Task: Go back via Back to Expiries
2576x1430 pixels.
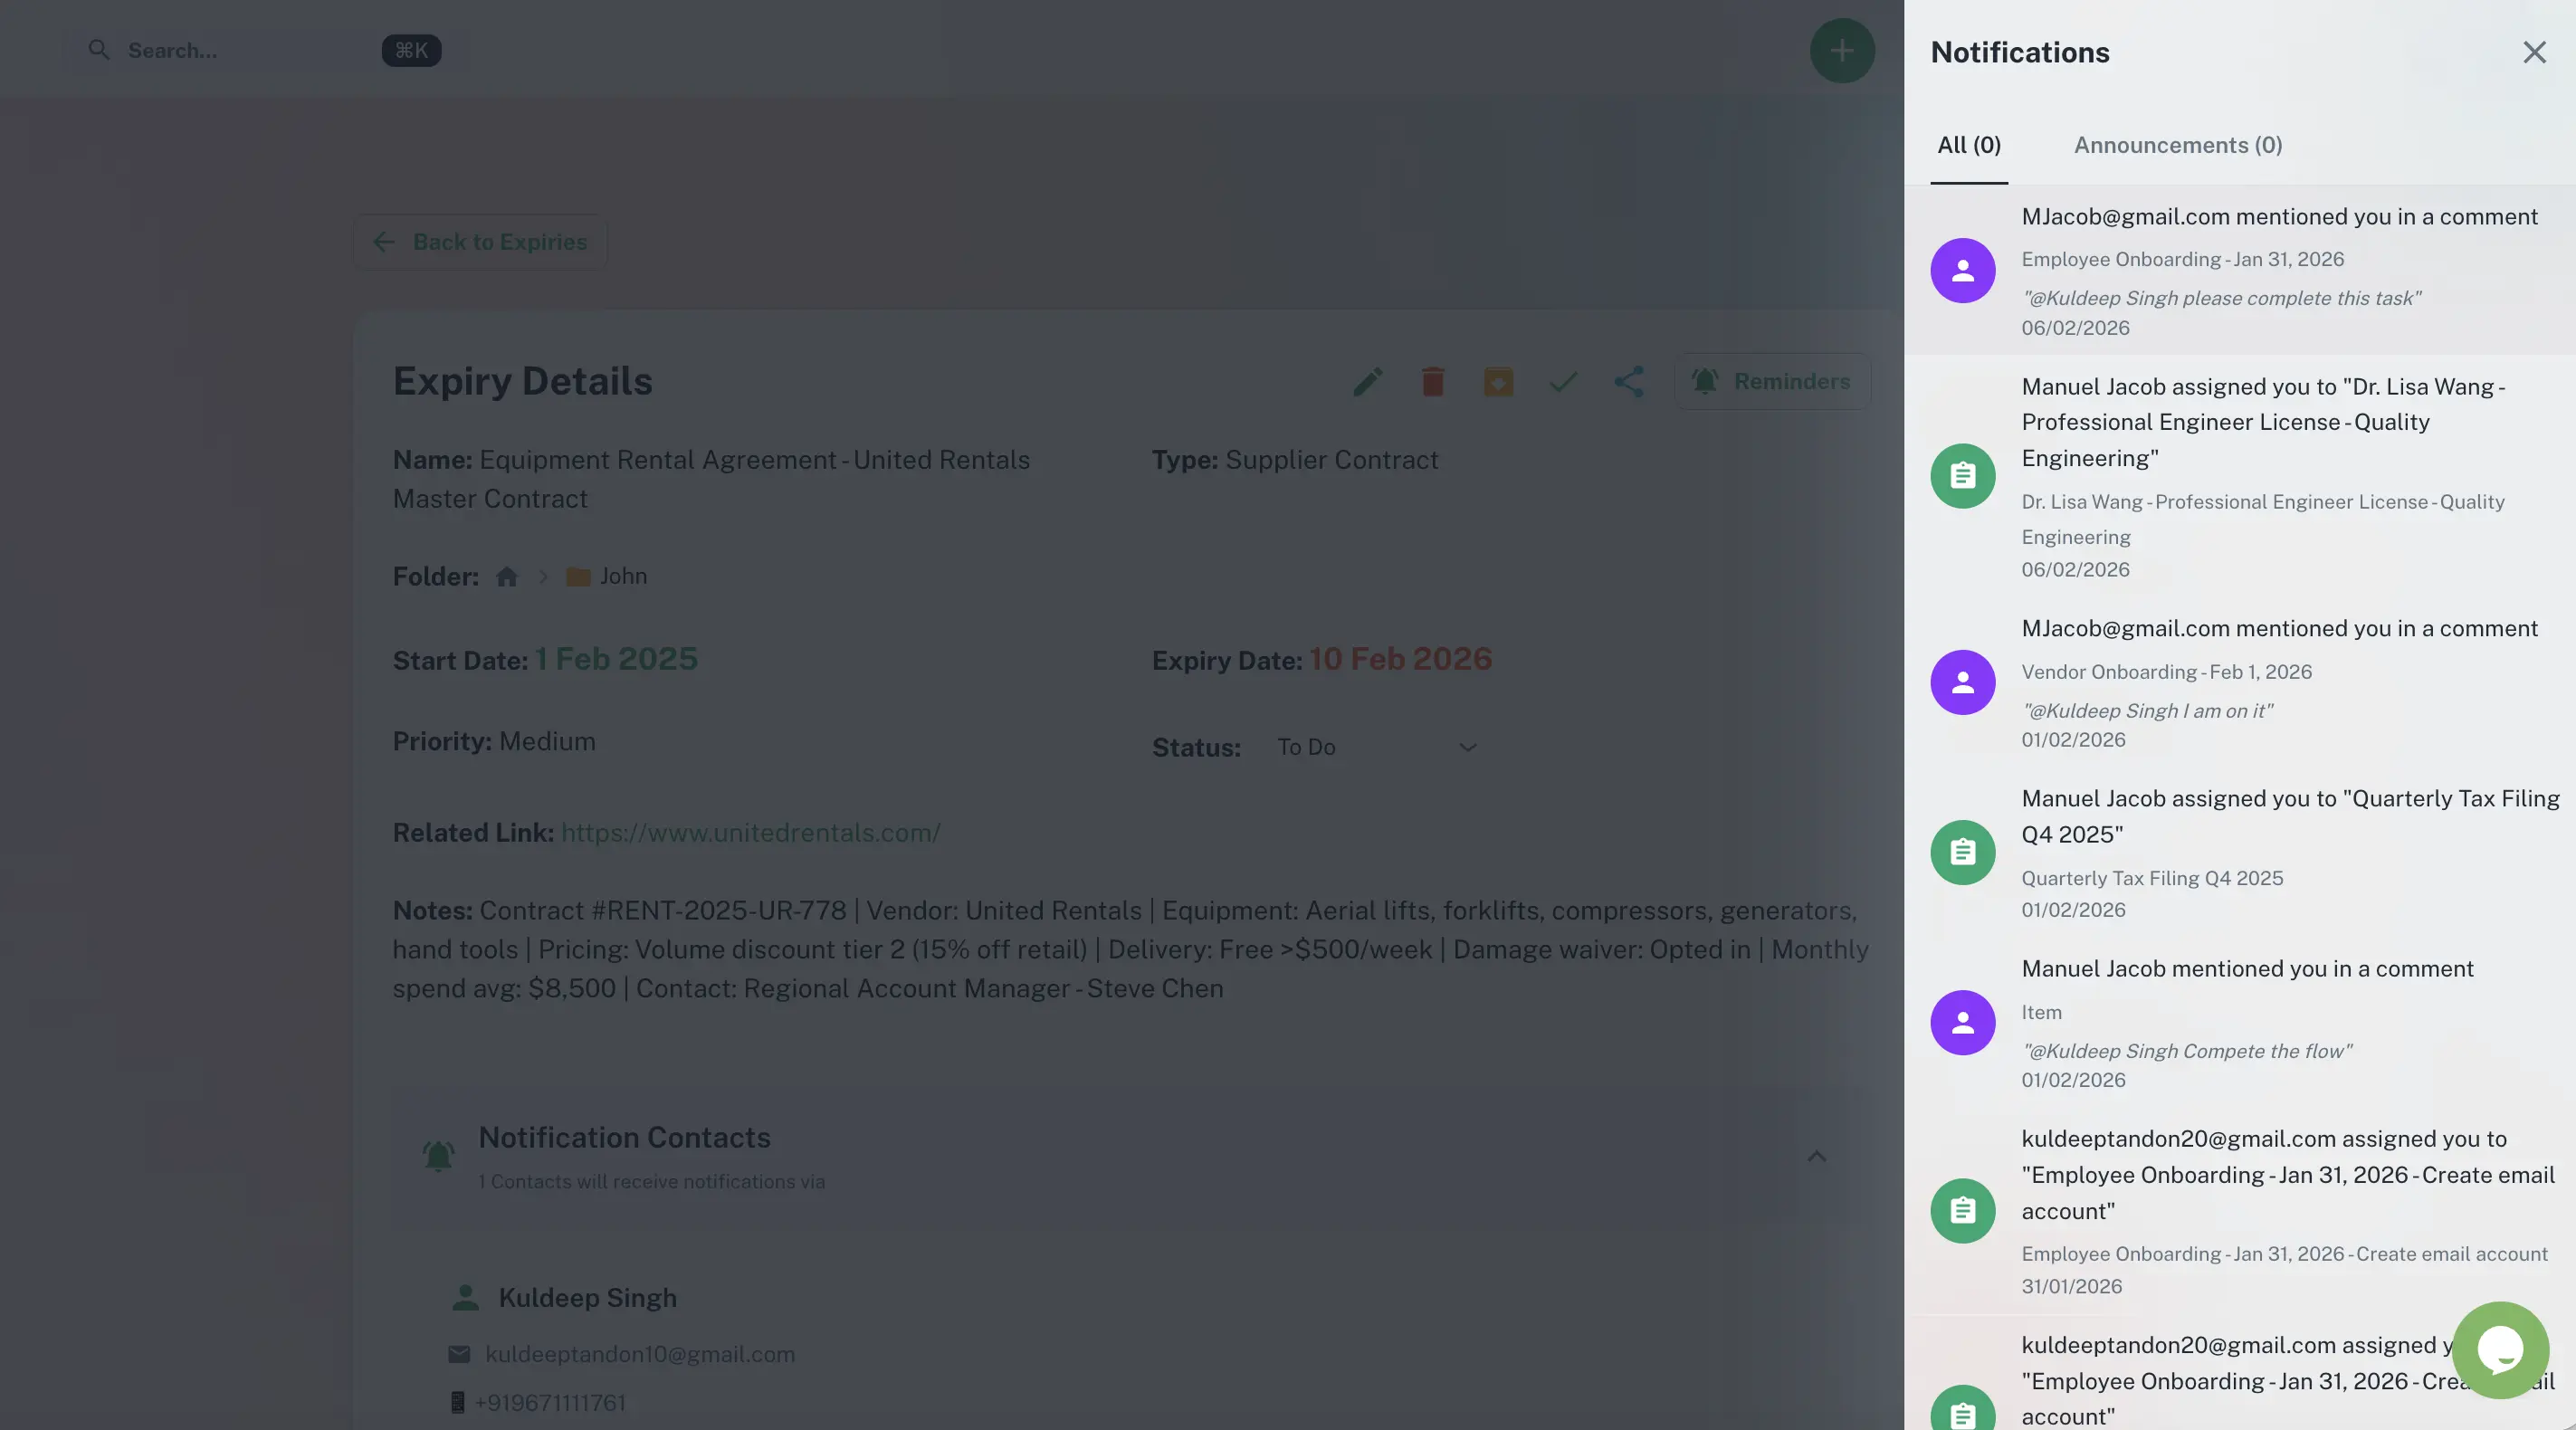Action: [x=480, y=242]
